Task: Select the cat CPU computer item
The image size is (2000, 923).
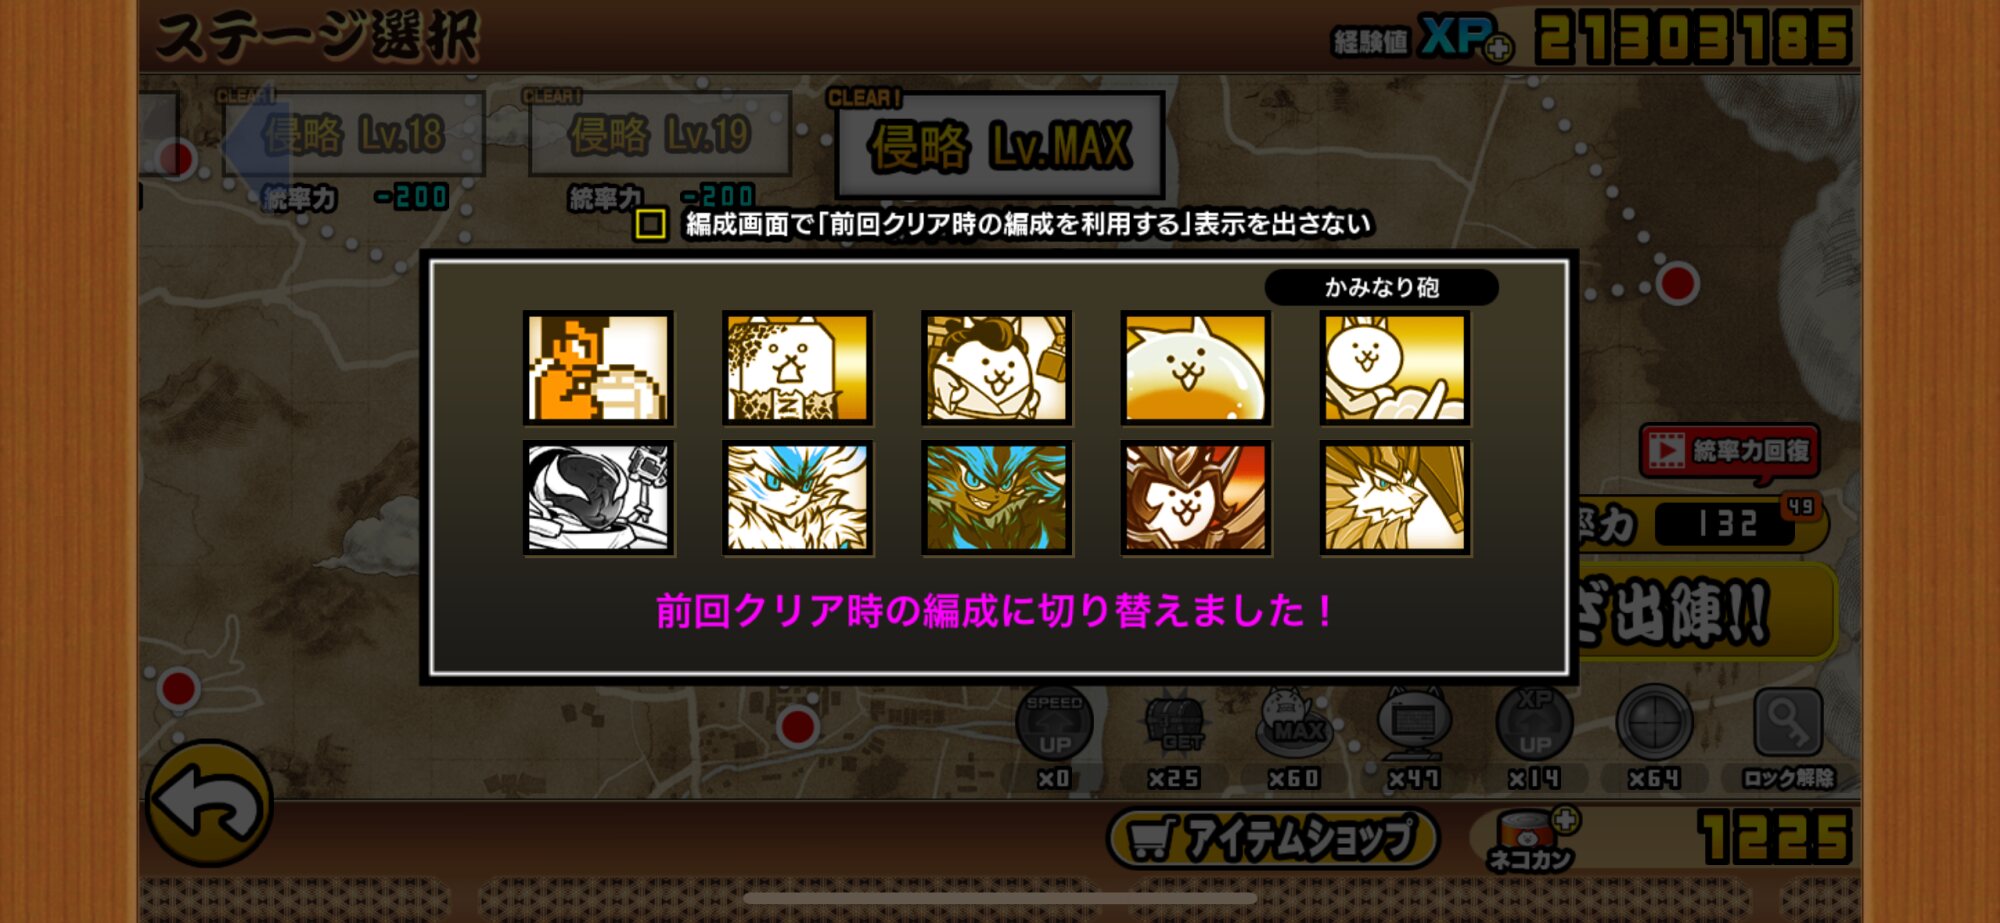Action: pos(1414,724)
